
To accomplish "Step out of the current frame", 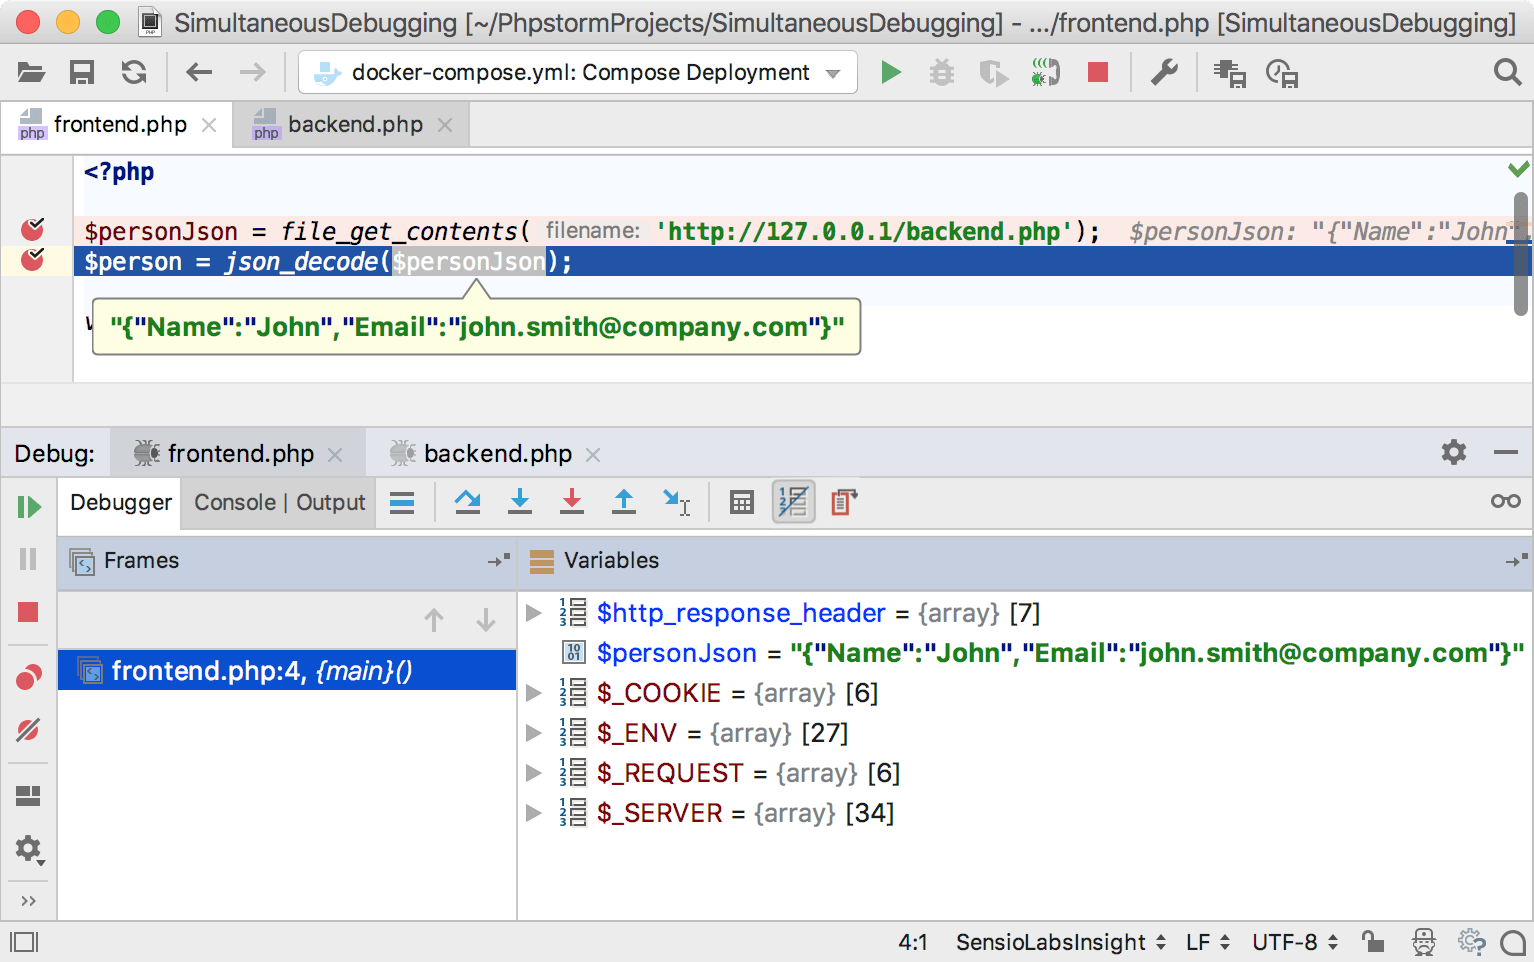I will [x=623, y=502].
